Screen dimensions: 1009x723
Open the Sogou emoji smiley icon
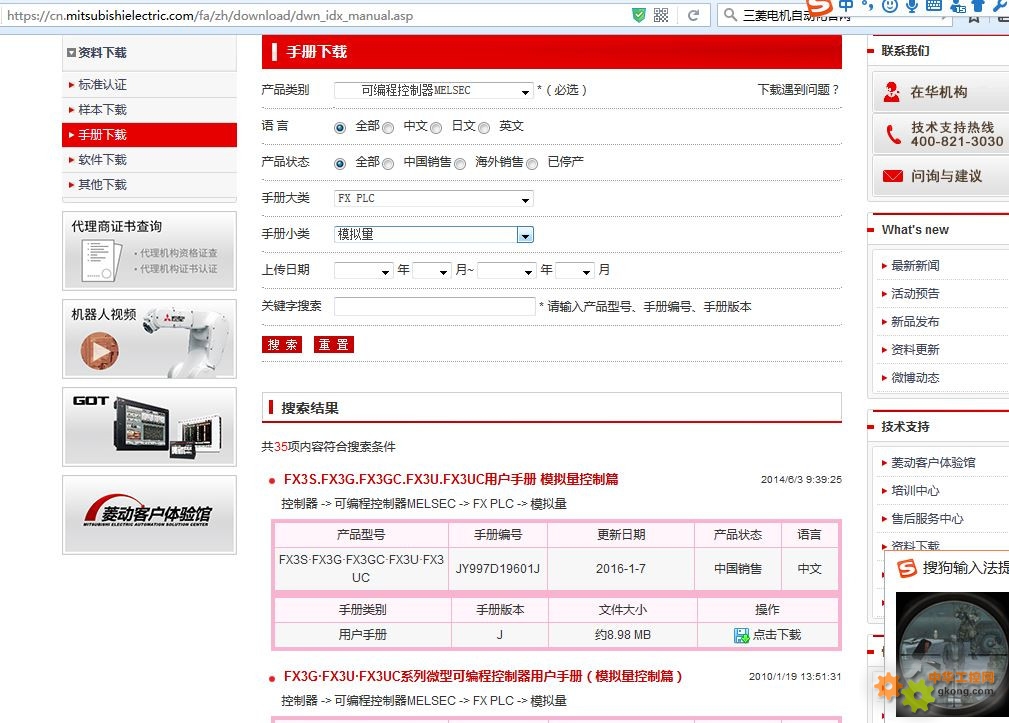[890, 6]
